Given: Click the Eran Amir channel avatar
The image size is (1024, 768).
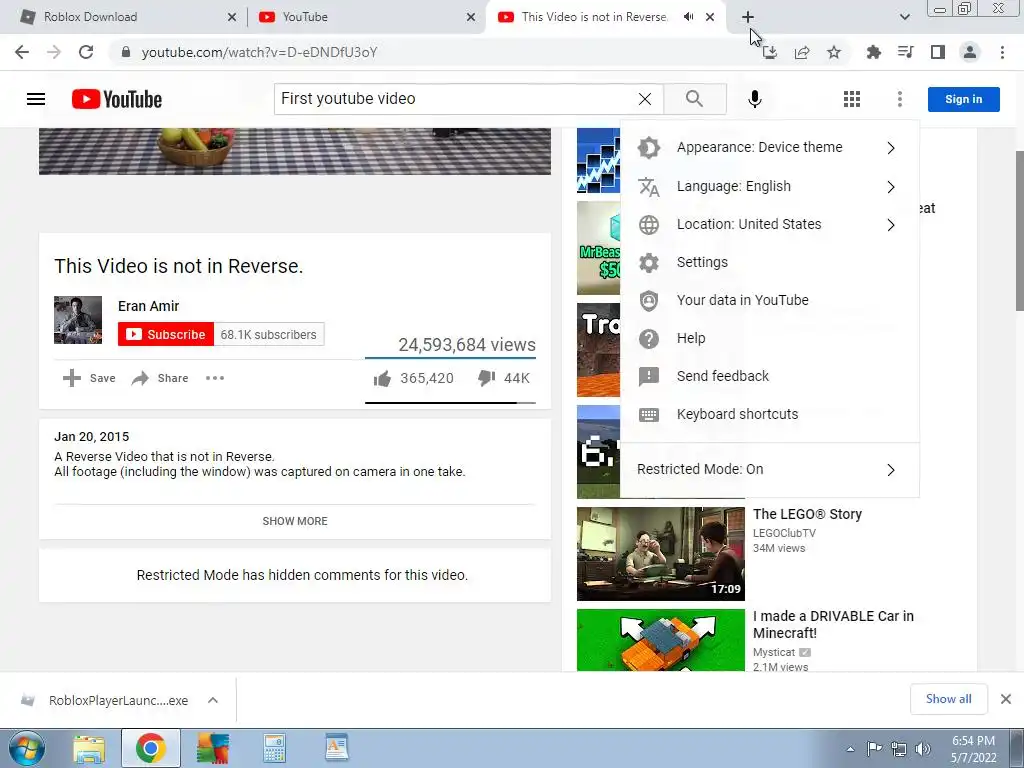Looking at the screenshot, I should coord(78,320).
